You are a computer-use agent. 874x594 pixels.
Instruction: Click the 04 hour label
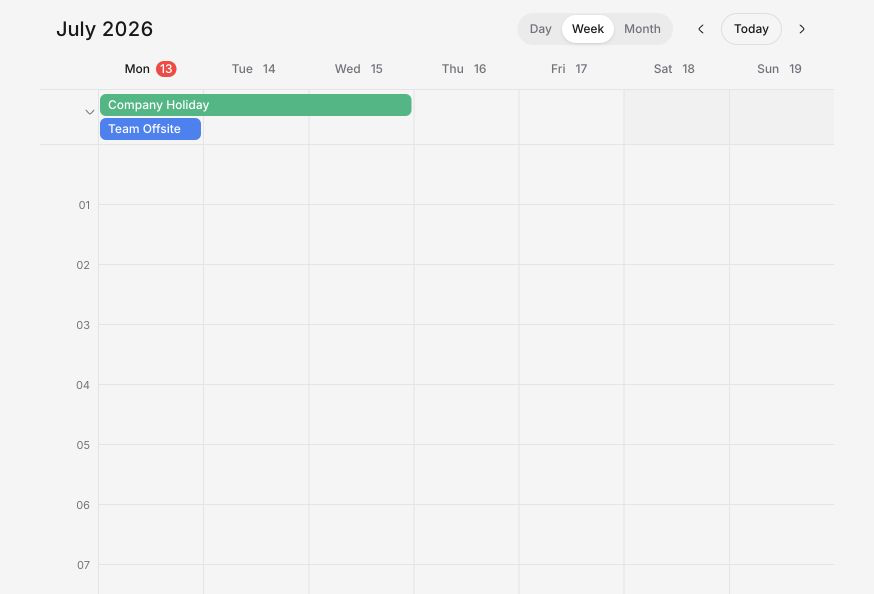point(83,385)
